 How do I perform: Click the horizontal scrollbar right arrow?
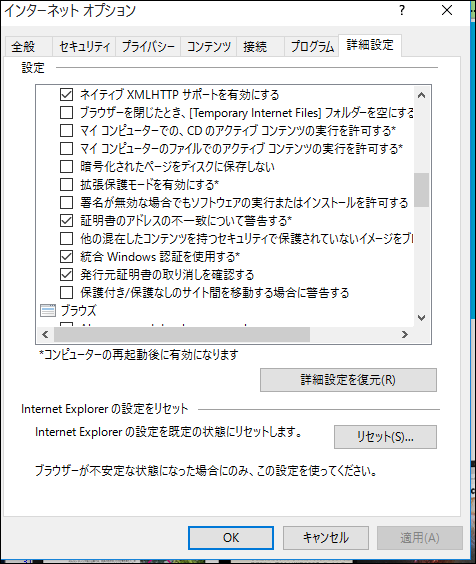[405, 335]
